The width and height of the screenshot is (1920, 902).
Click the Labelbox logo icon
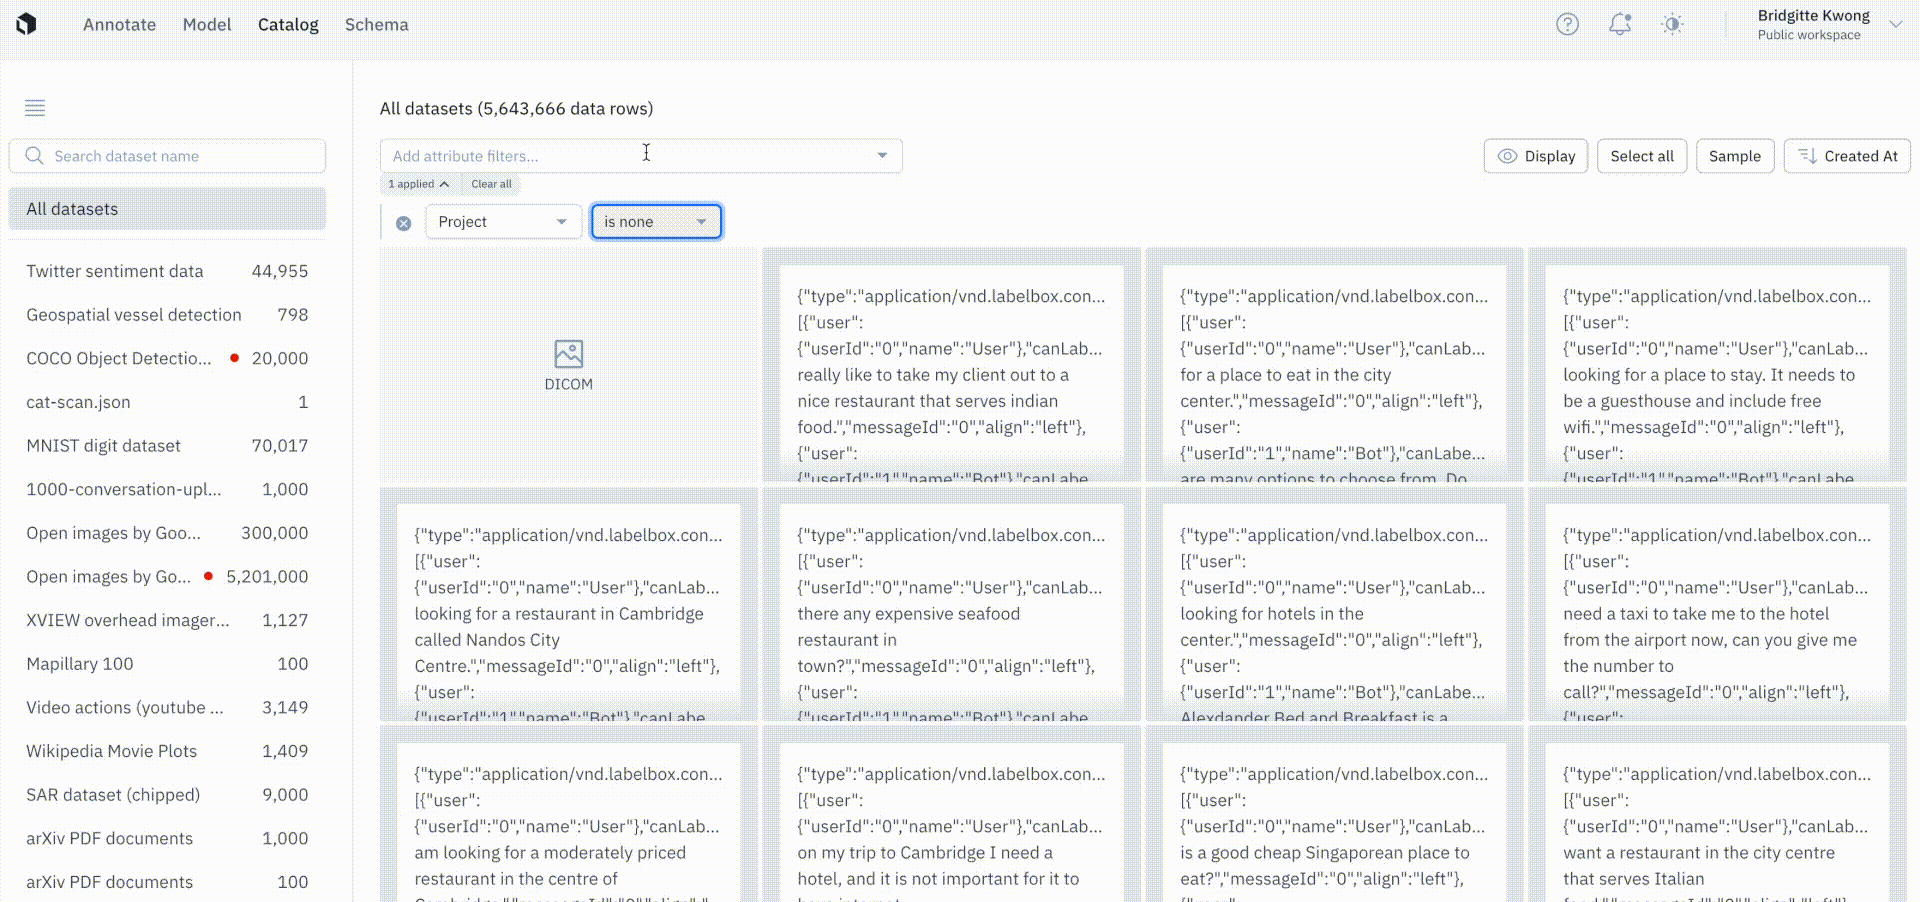(x=27, y=24)
